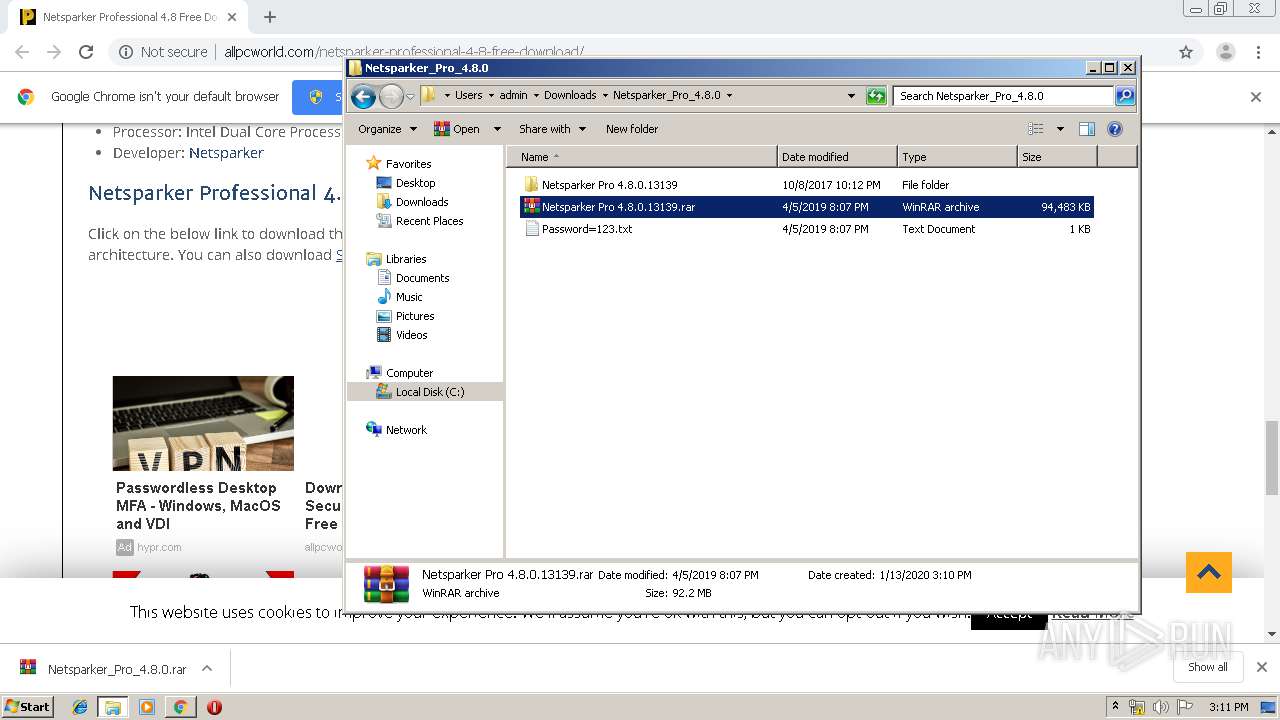
Task: Click the Start button
Action: click(x=27, y=707)
